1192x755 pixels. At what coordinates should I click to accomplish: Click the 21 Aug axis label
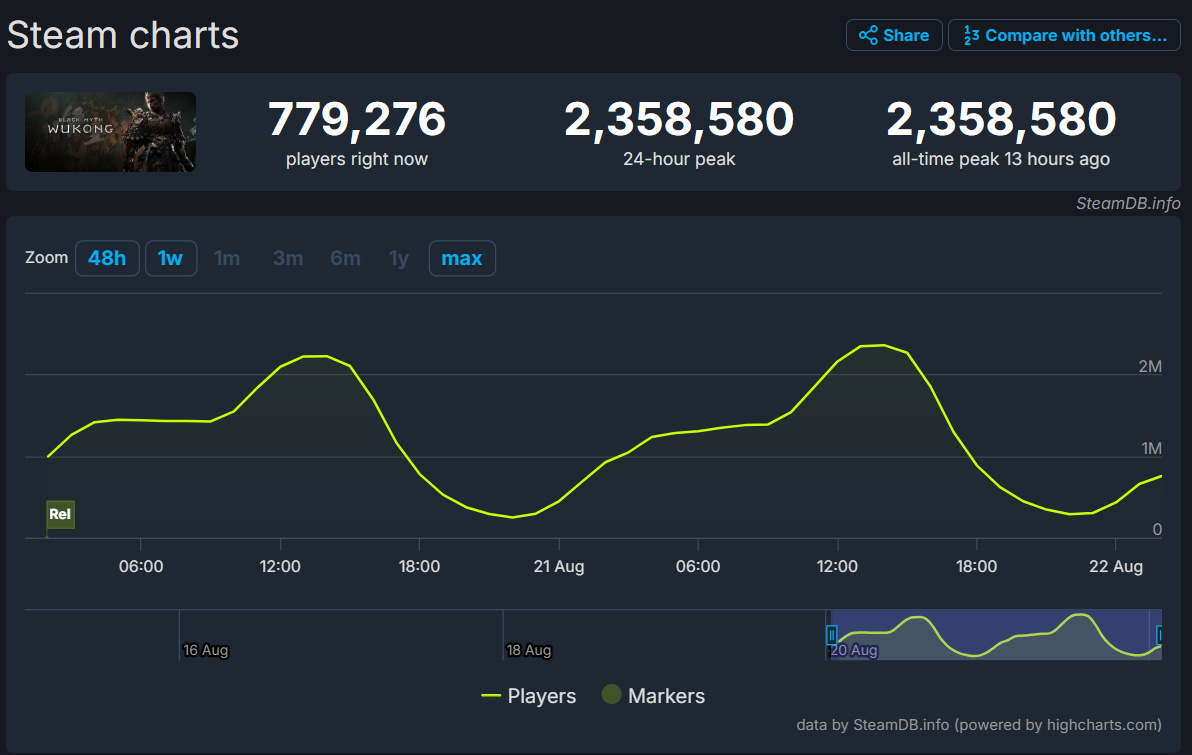coord(559,566)
